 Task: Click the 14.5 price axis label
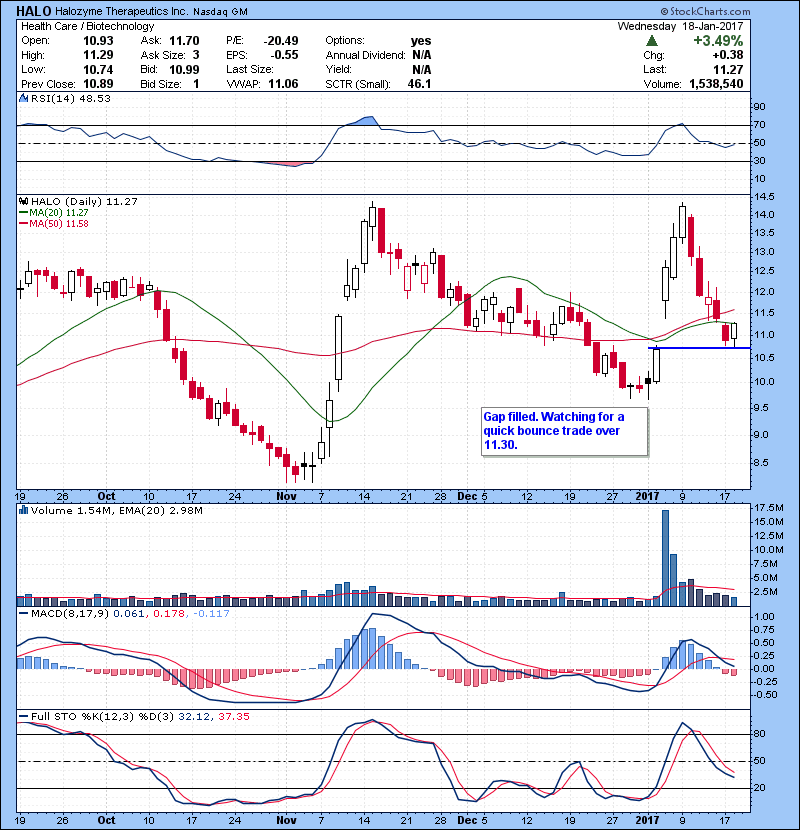pyautogui.click(x=763, y=197)
